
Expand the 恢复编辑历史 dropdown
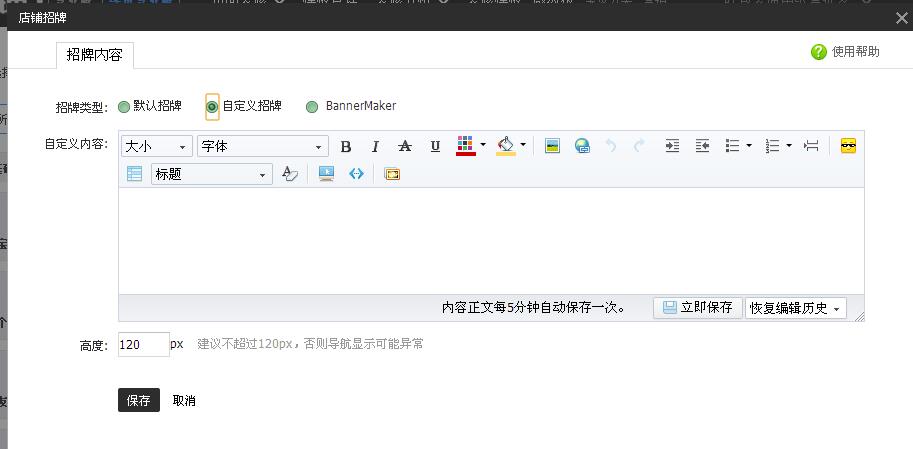point(796,308)
